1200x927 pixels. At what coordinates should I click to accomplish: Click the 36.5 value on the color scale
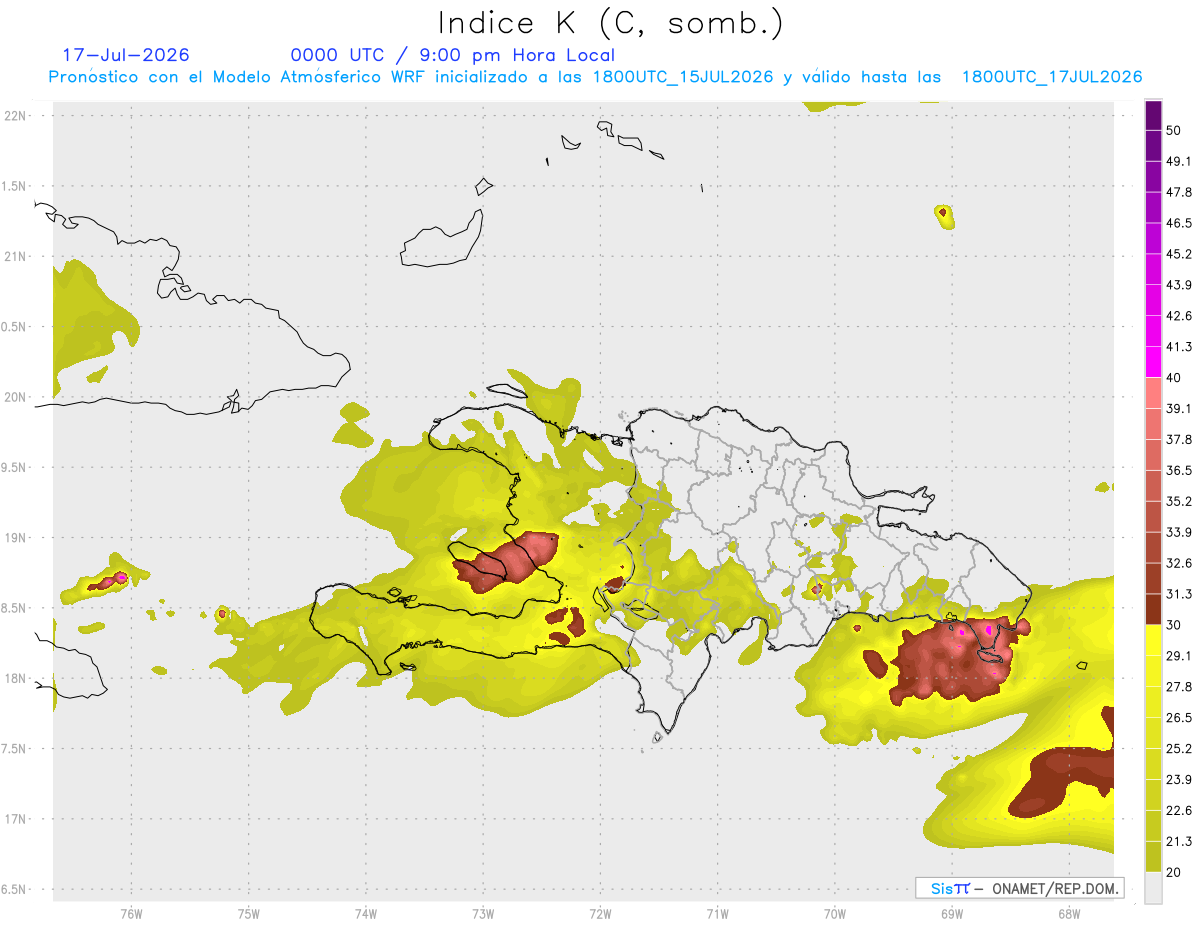click(x=1179, y=470)
